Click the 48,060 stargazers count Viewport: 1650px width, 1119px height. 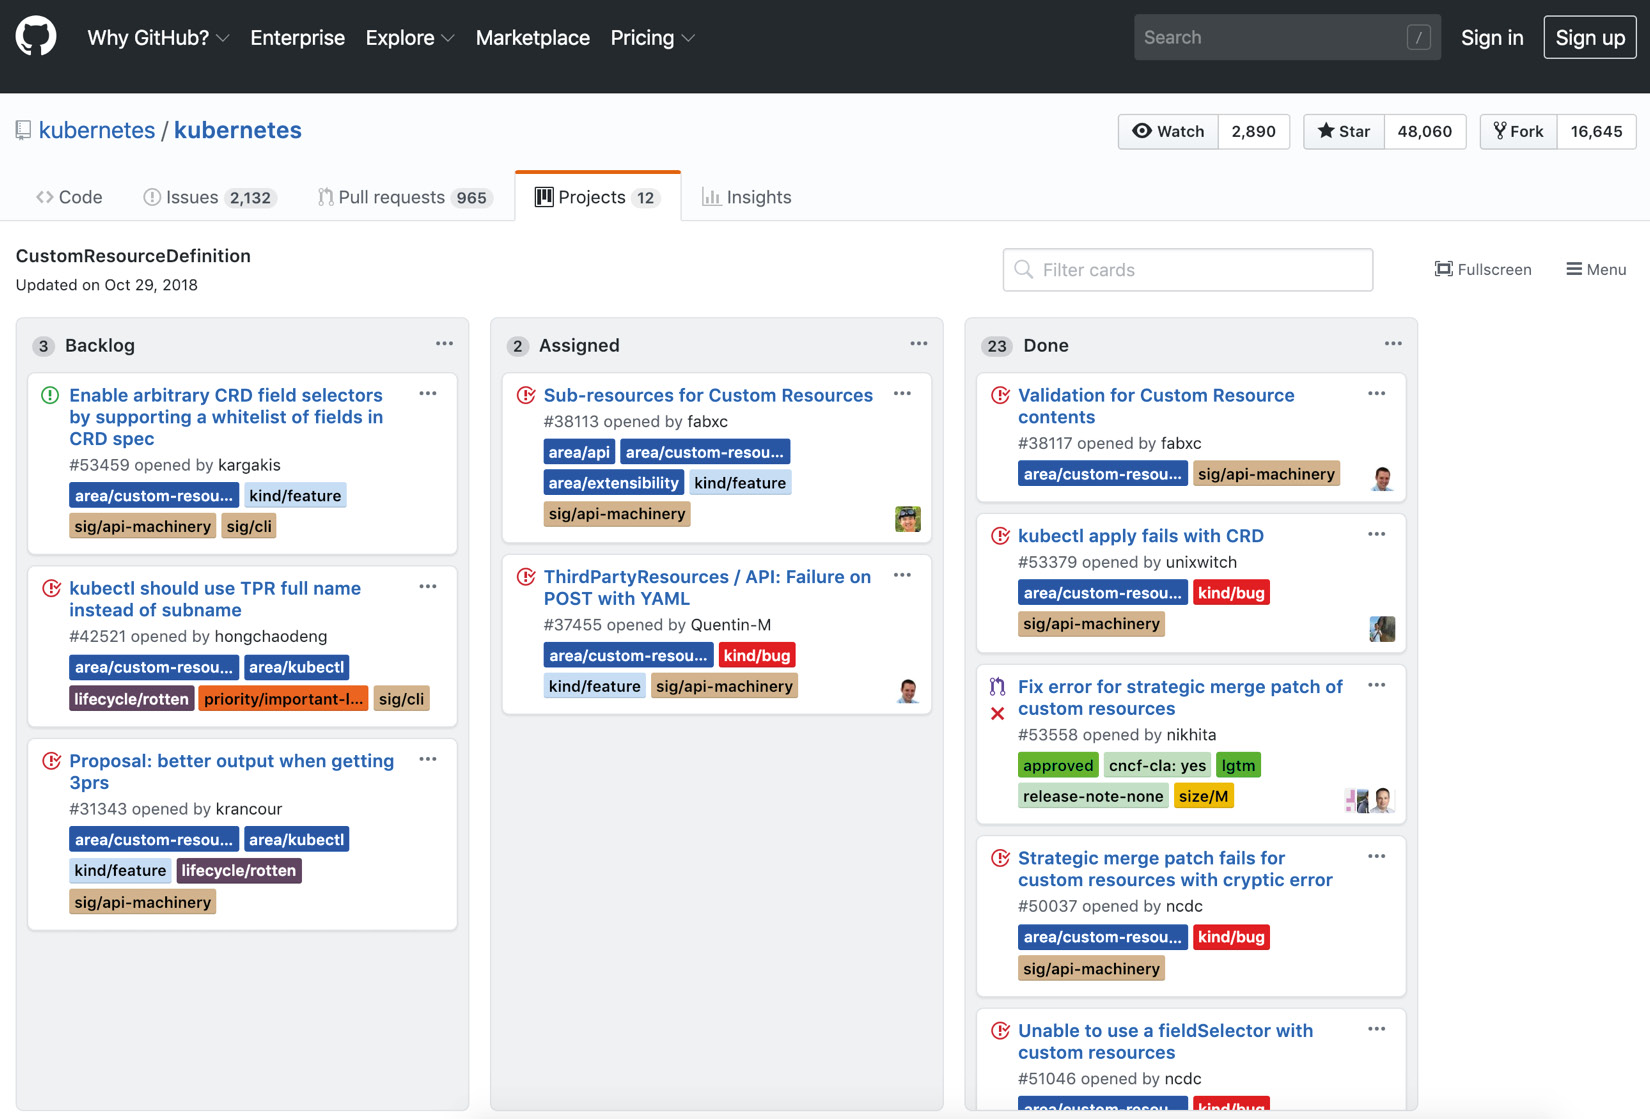click(1424, 131)
